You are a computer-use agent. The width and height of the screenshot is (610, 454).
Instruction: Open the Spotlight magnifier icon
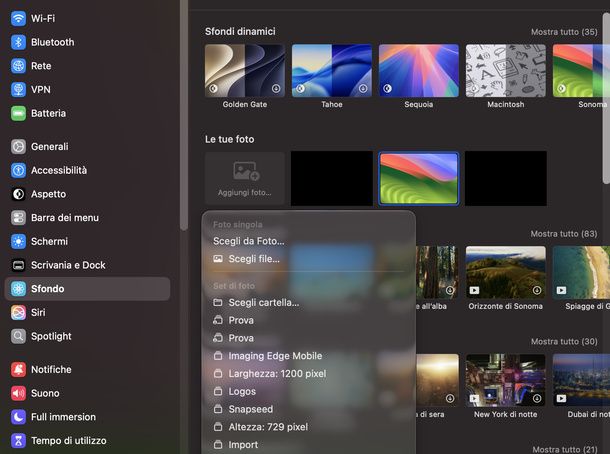18,336
